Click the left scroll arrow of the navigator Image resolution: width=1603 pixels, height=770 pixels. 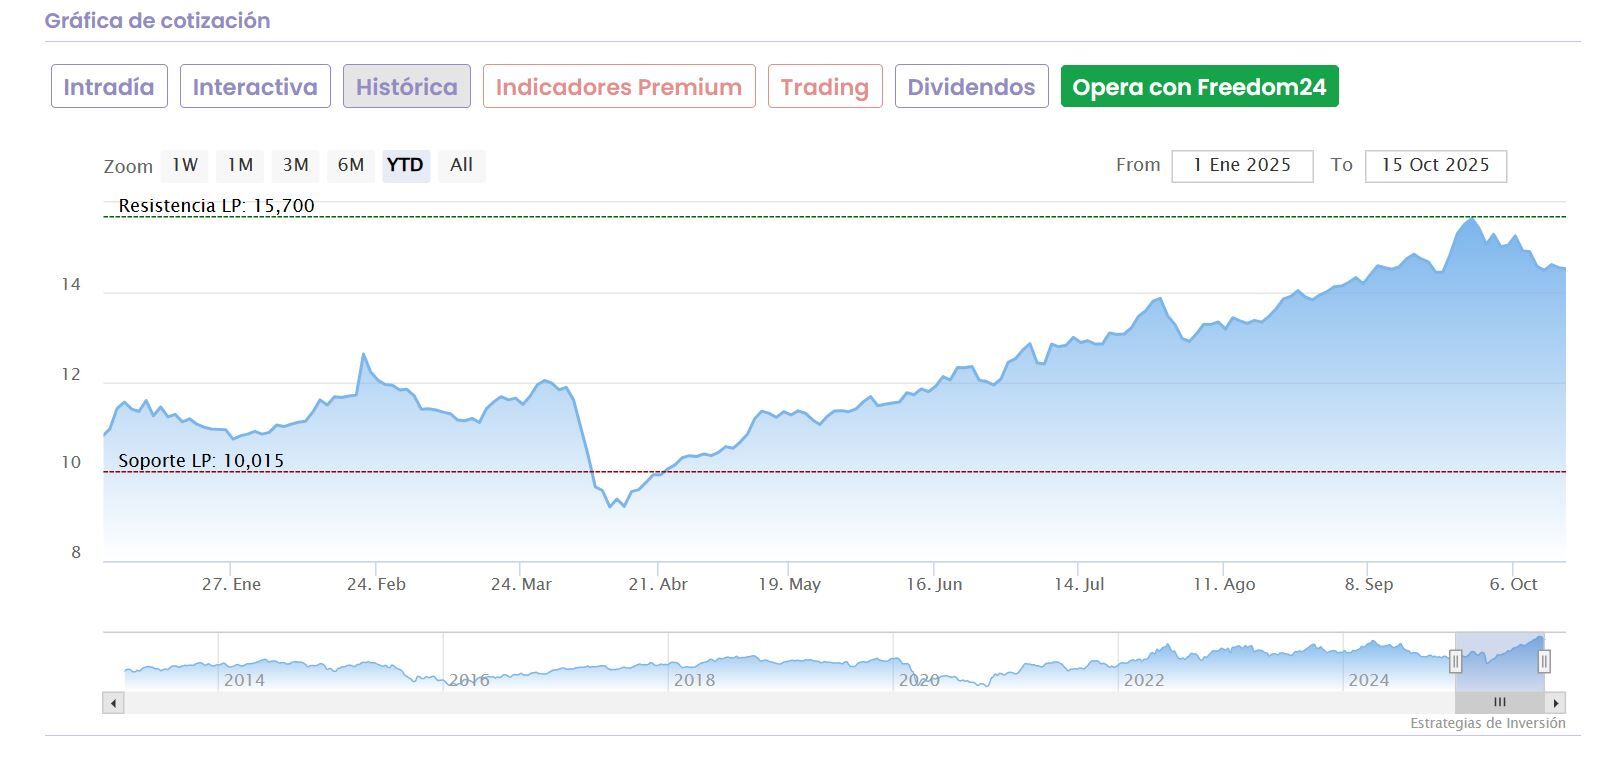[114, 703]
